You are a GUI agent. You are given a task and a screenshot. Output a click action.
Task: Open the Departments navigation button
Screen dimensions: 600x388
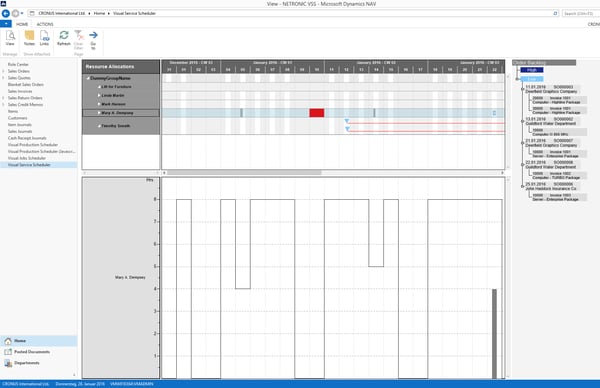point(27,363)
